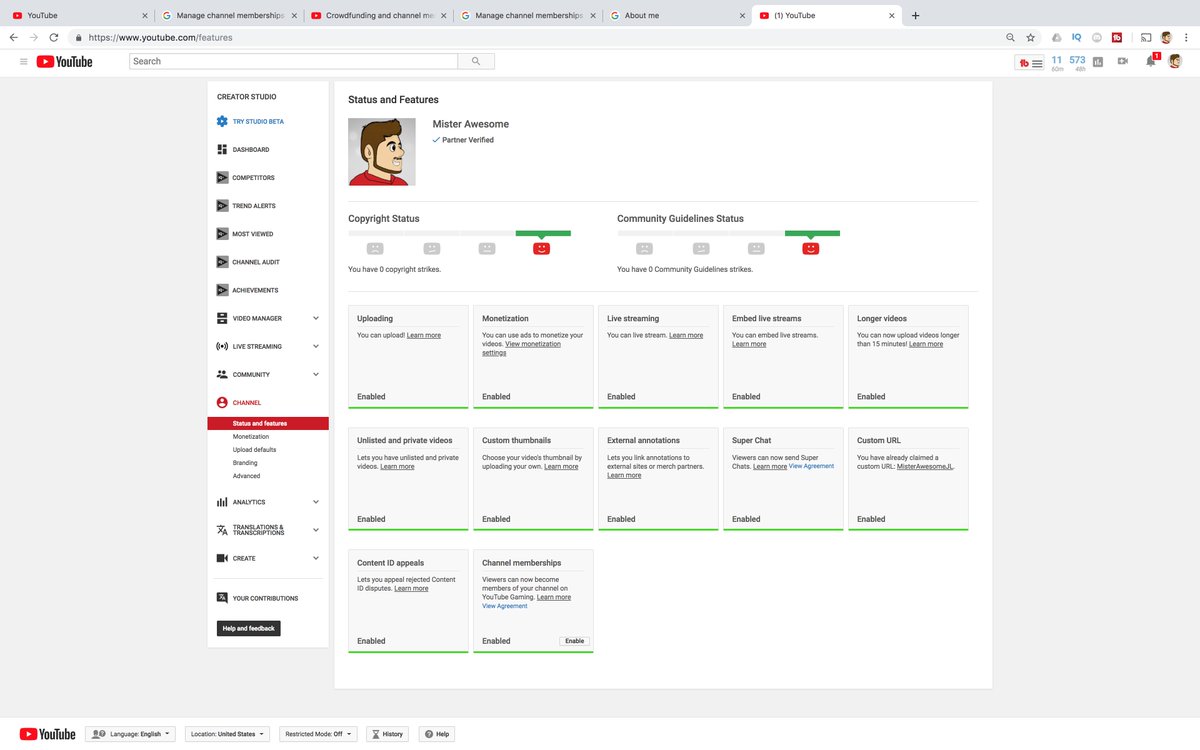The height and width of the screenshot is (750, 1200).
Task: Click the red smiley Community Guidelines indicator
Action: click(x=811, y=248)
